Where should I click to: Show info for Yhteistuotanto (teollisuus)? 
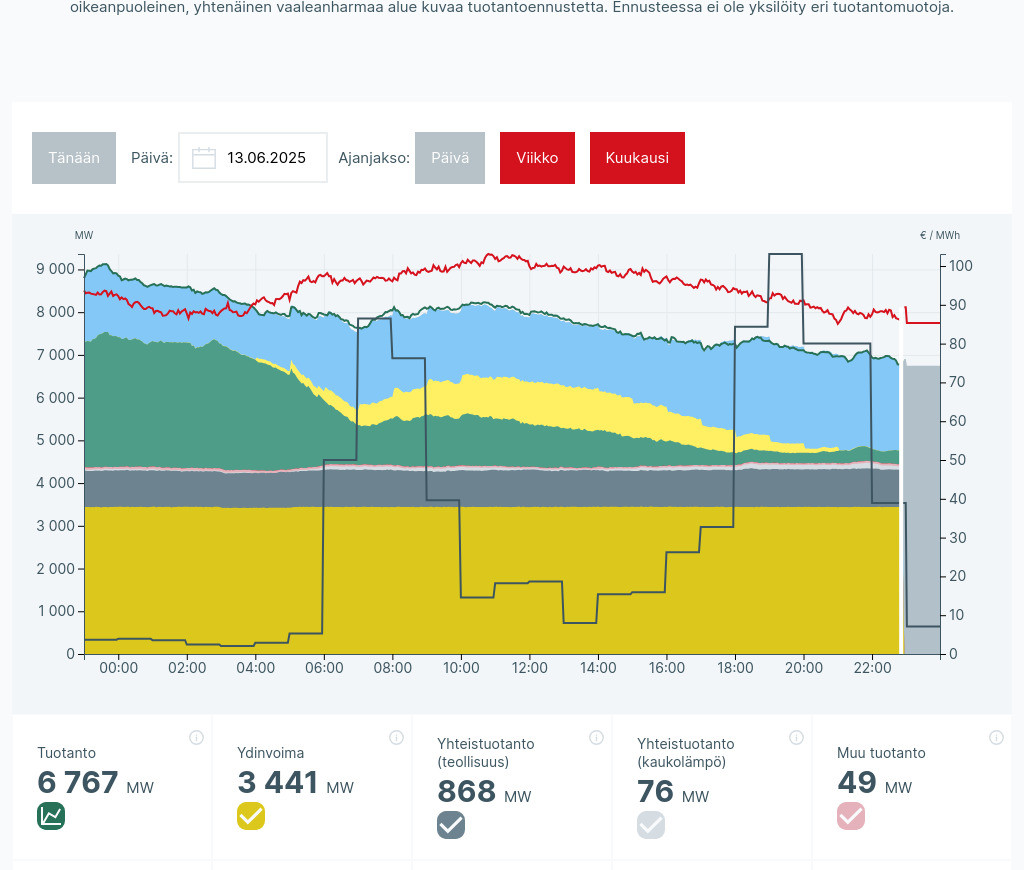click(596, 738)
